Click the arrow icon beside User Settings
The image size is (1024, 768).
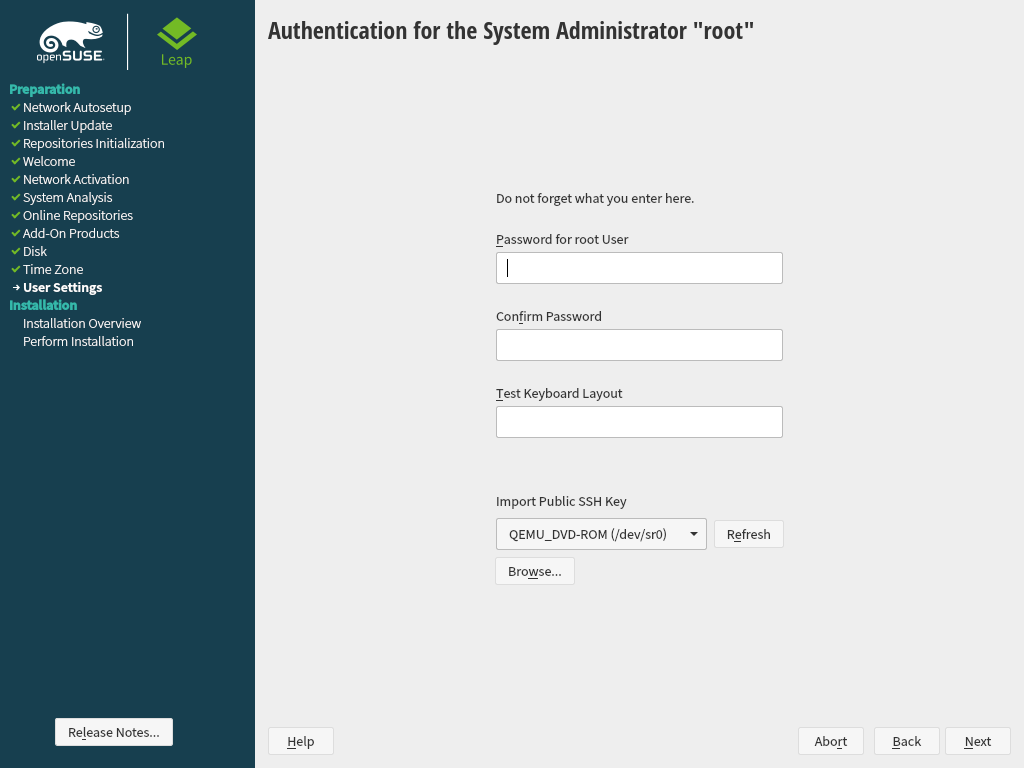point(16,287)
